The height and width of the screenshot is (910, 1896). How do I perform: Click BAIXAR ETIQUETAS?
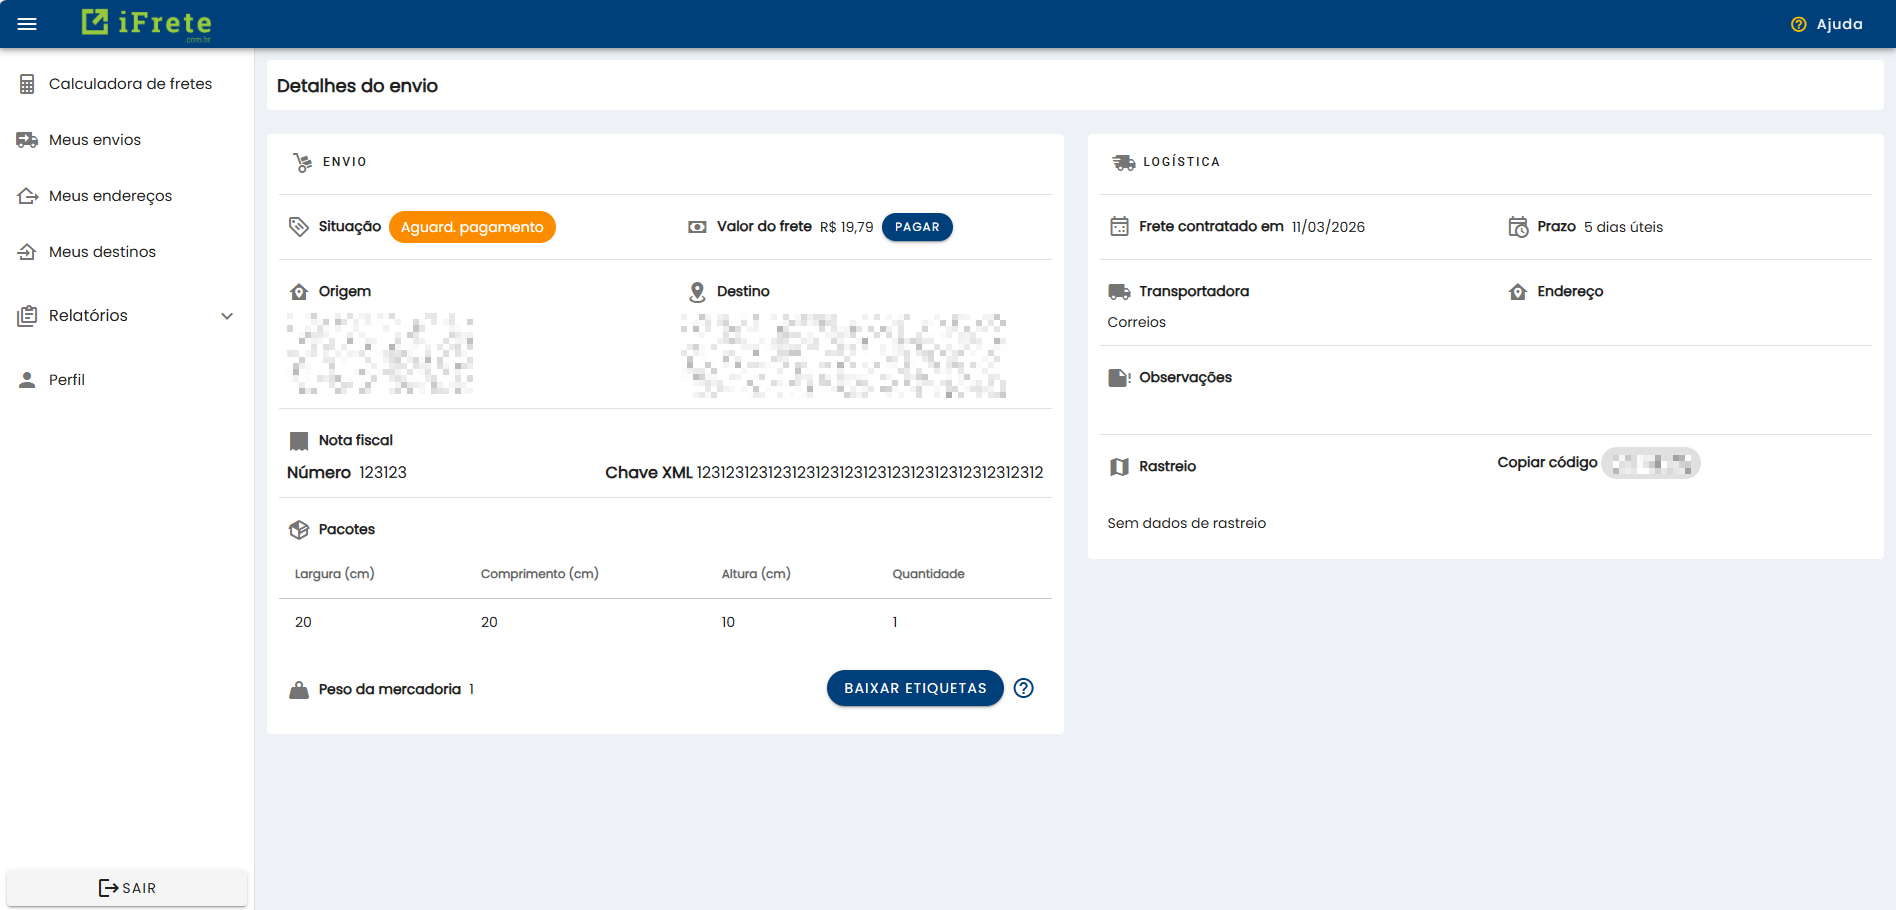click(x=914, y=688)
